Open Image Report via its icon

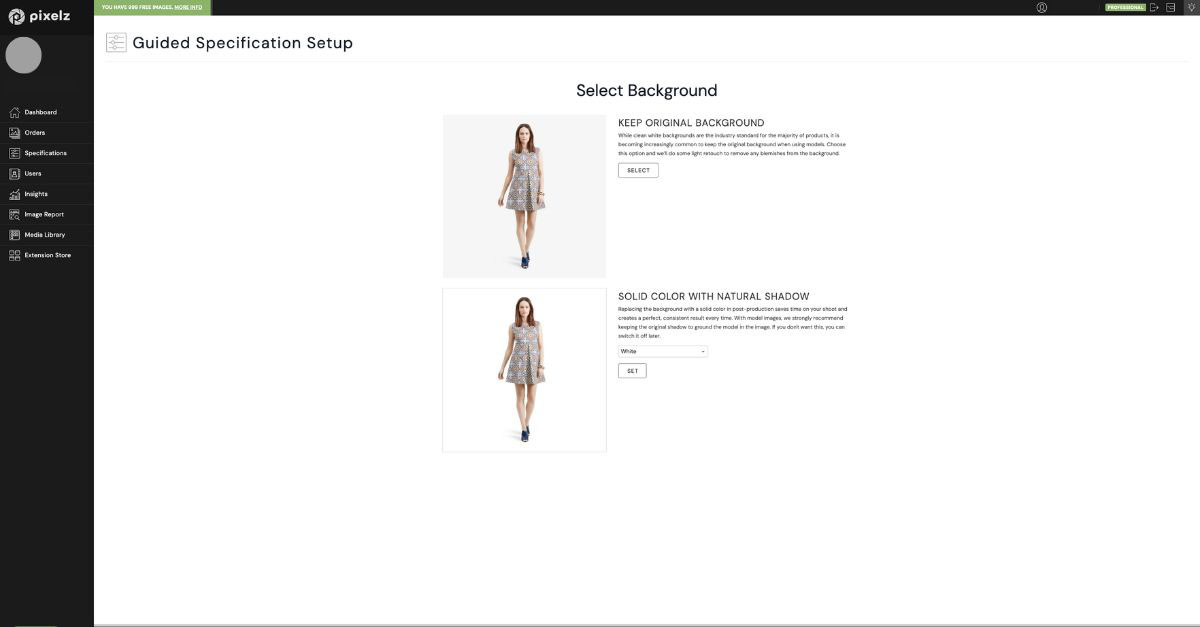[x=14, y=214]
